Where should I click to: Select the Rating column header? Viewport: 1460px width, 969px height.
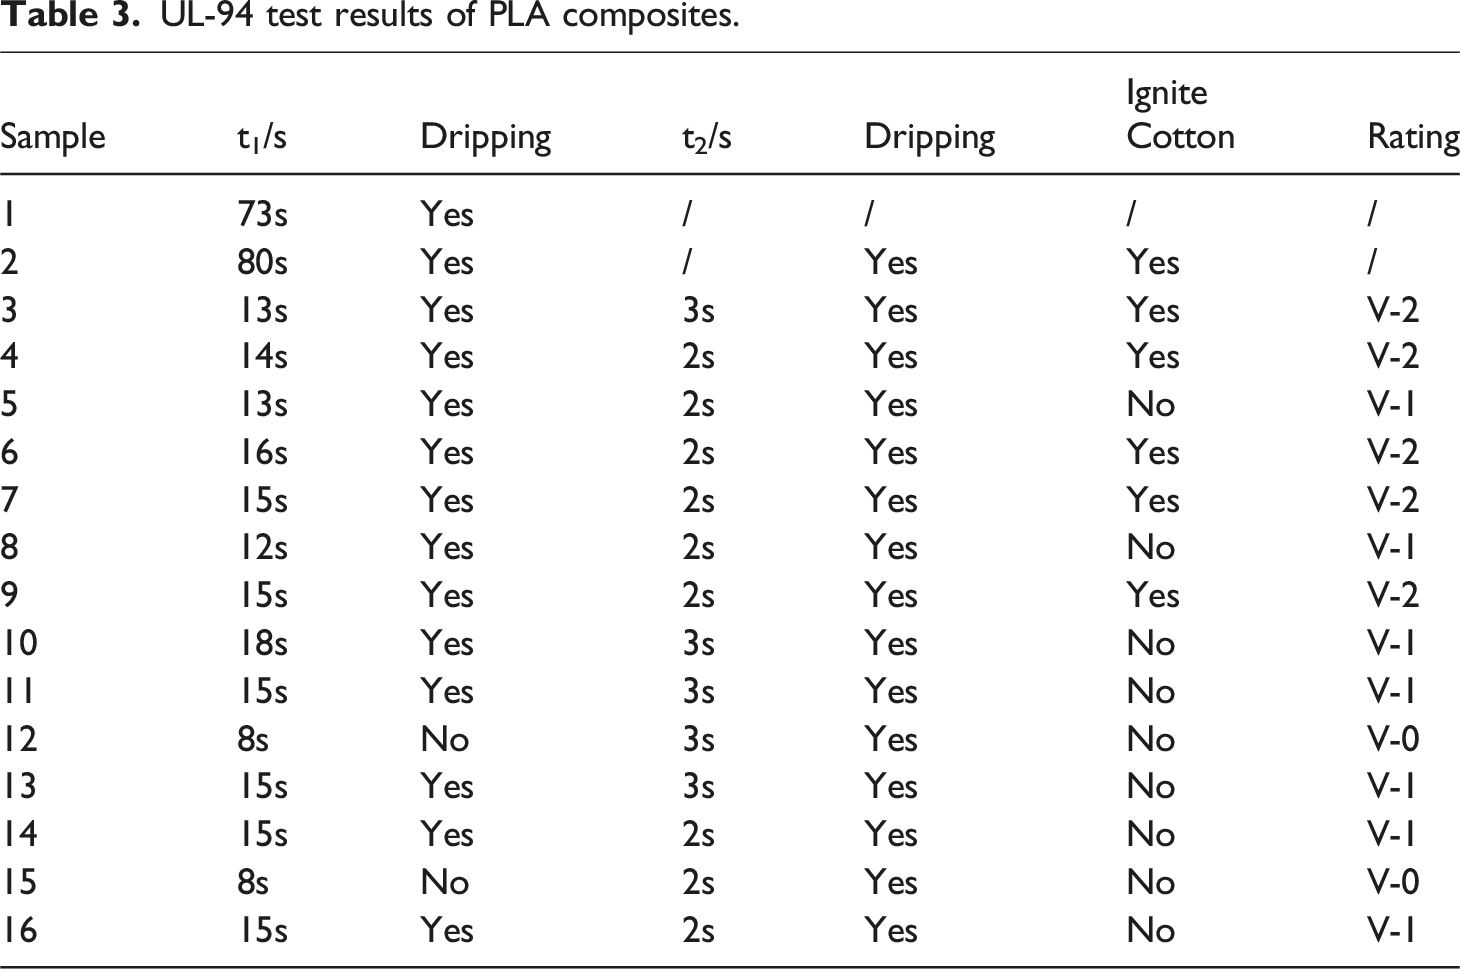click(1413, 137)
